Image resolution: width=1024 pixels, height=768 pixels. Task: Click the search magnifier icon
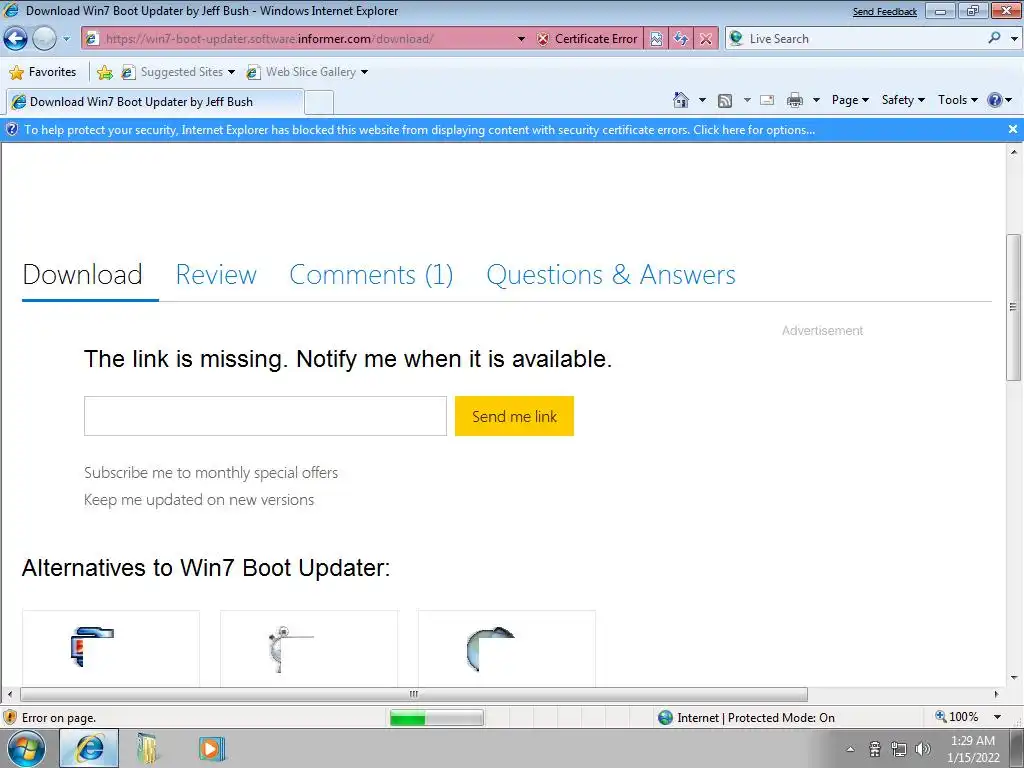[994, 38]
